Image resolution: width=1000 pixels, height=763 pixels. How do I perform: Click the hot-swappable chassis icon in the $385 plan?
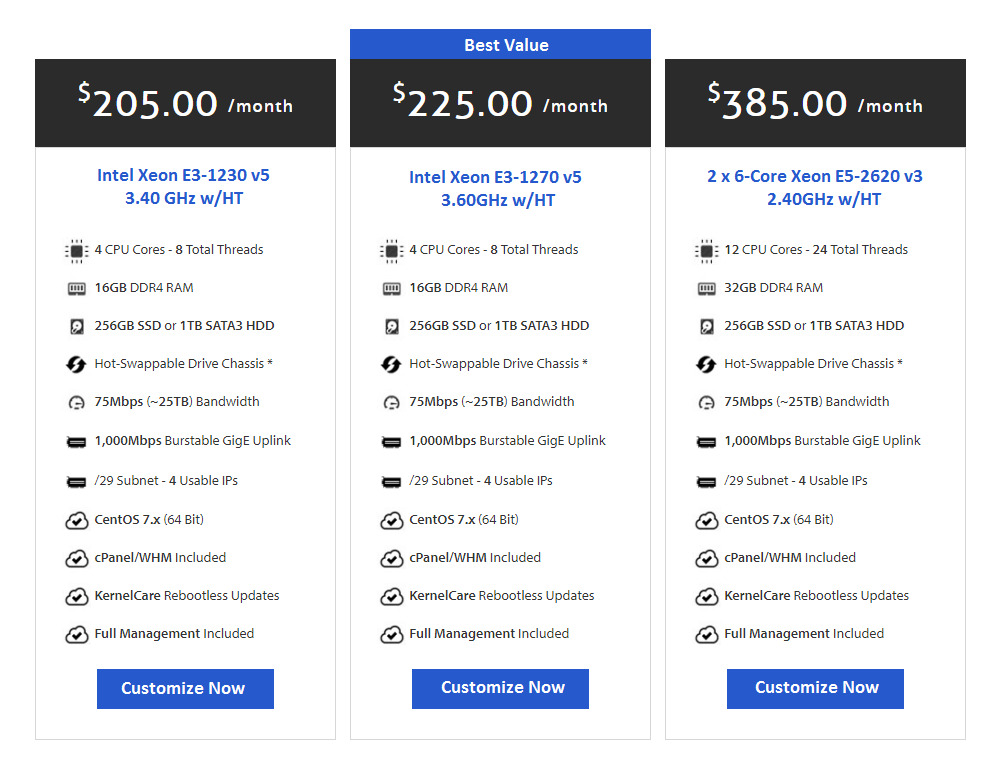tap(707, 364)
